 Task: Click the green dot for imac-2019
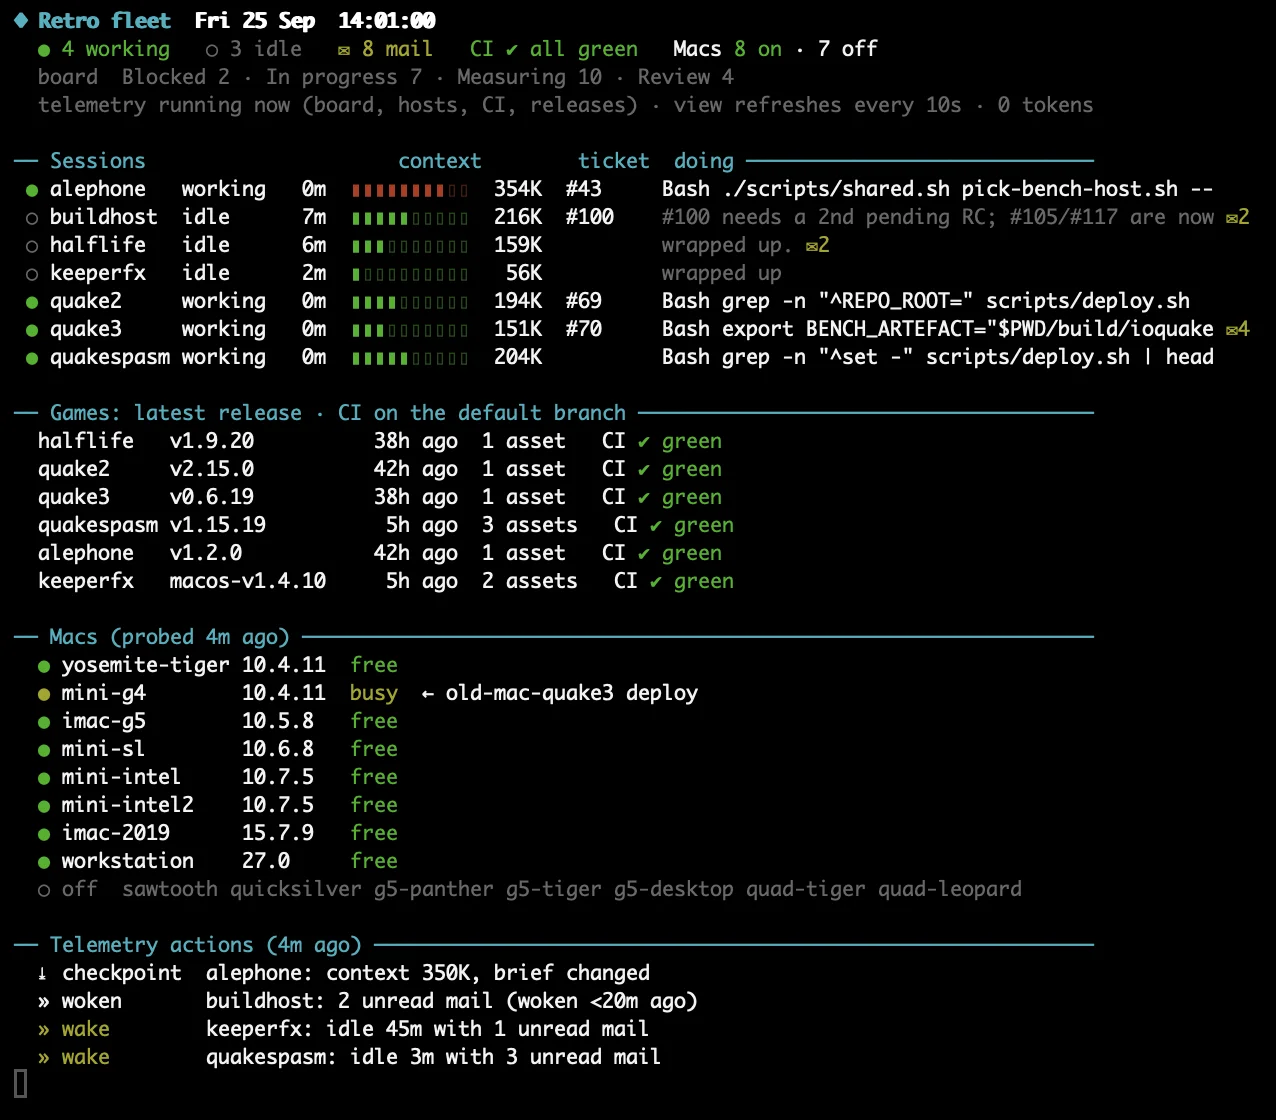44,833
